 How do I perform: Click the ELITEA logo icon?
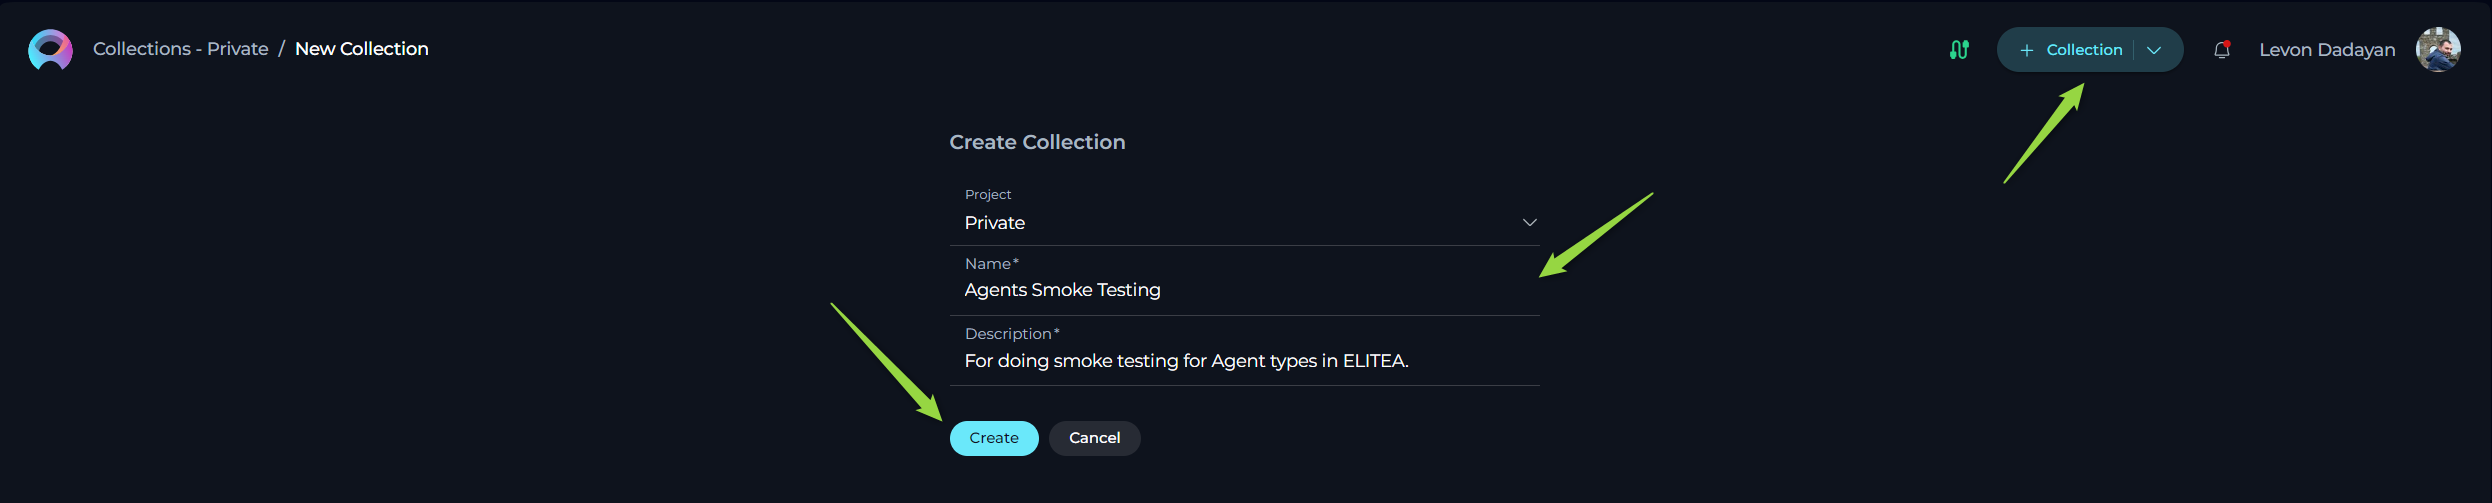(50, 49)
